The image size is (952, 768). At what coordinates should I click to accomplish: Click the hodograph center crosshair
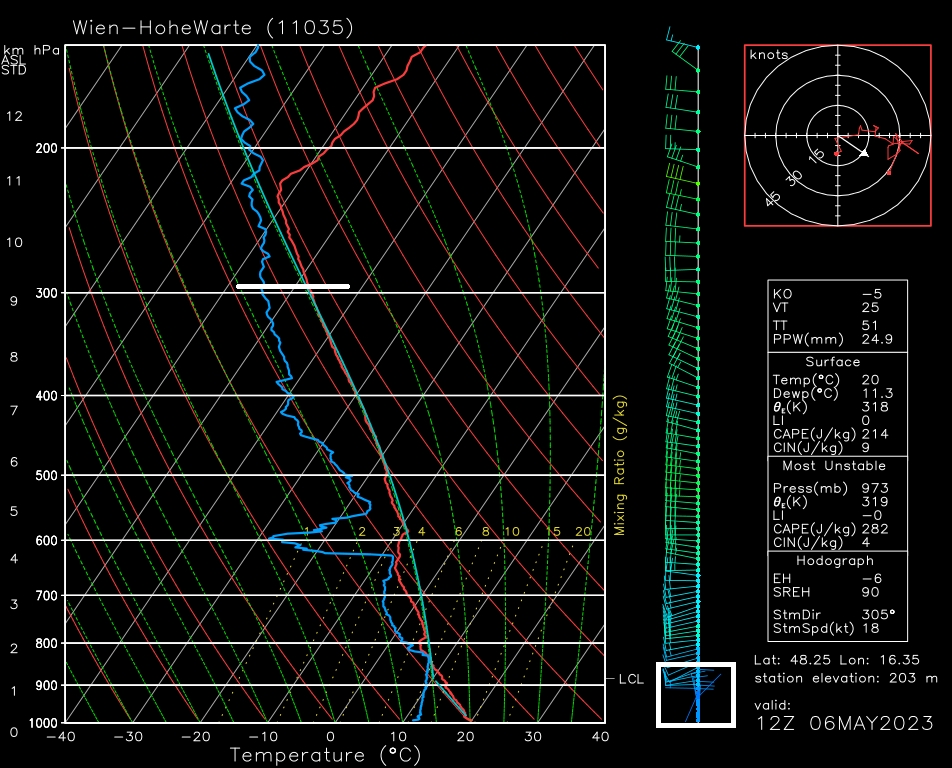838,135
